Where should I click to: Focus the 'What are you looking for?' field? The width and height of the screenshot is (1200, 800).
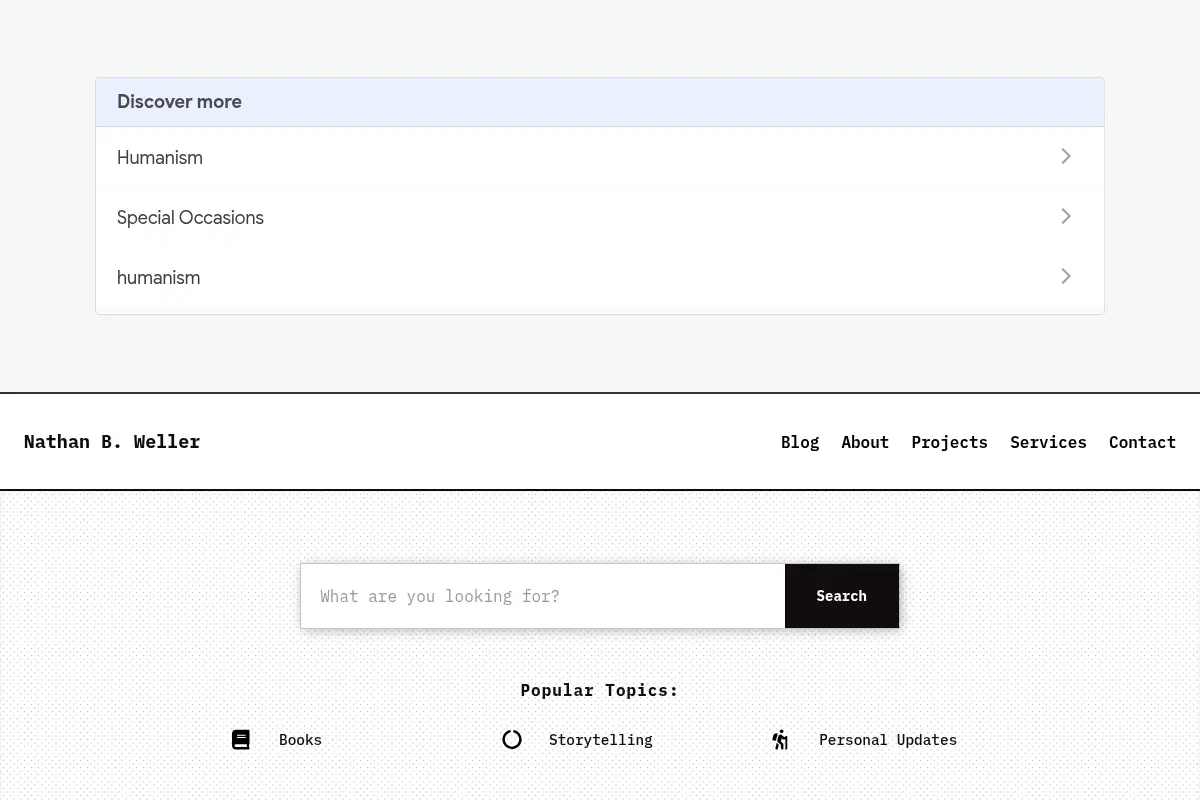(x=543, y=596)
